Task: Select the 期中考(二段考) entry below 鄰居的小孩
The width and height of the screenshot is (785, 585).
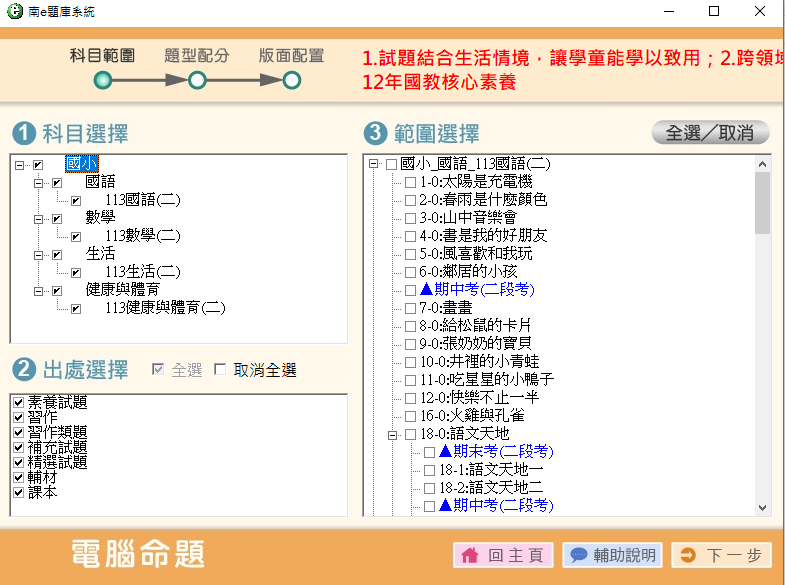Action: pyautogui.click(x=476, y=290)
